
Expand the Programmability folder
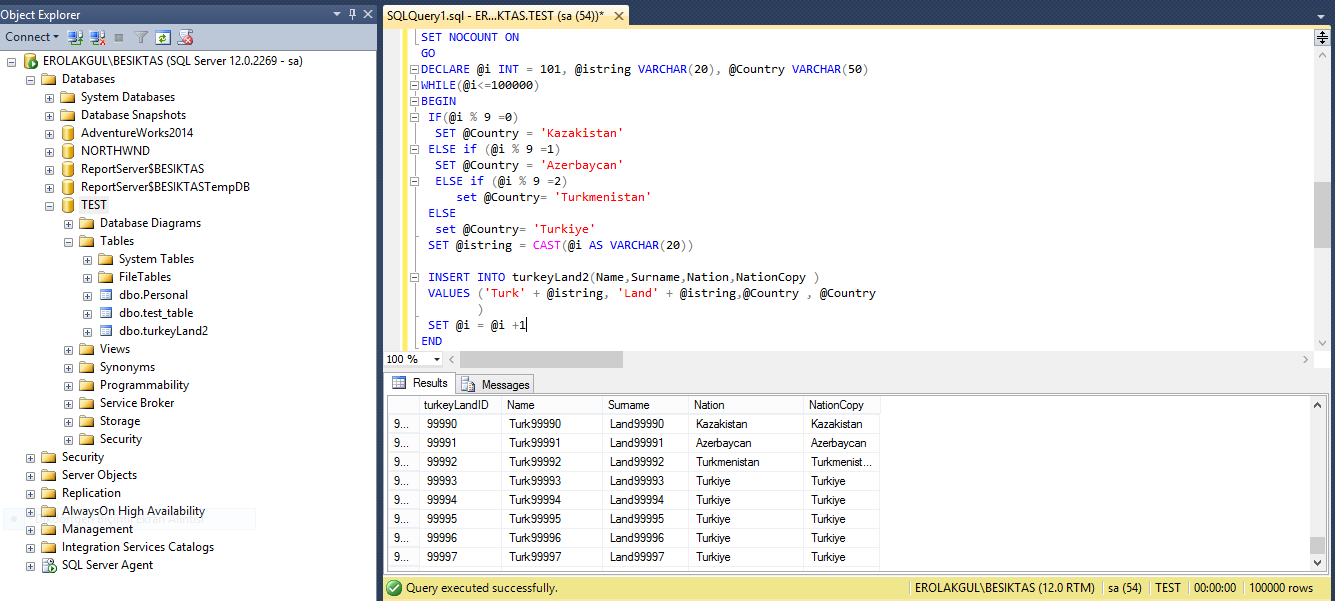69,385
